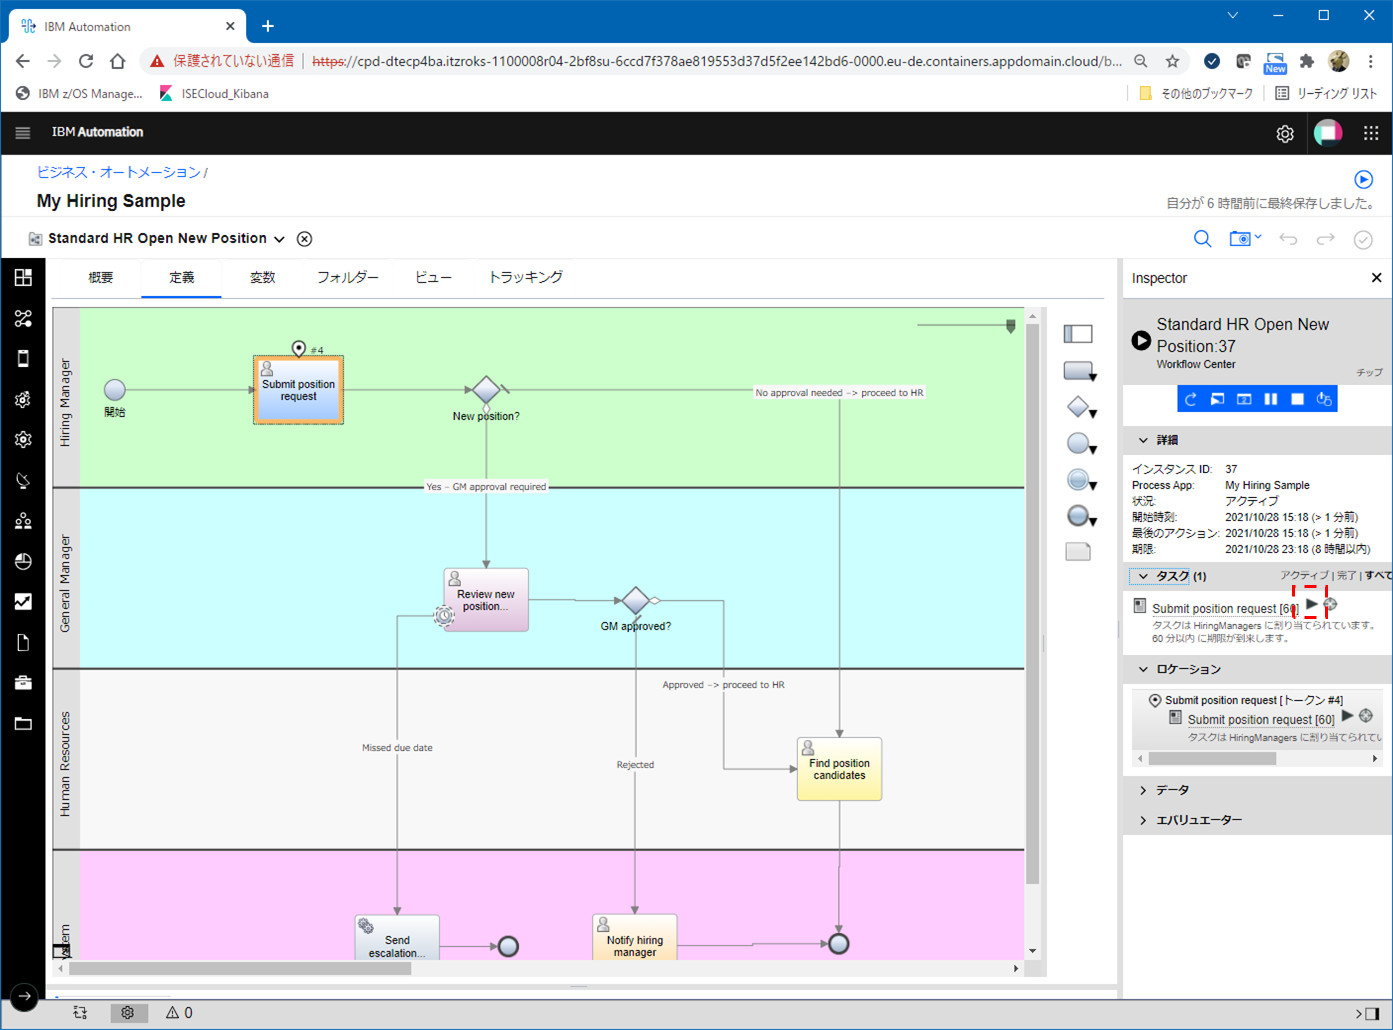Switch to the 変数 tab

tap(262, 277)
